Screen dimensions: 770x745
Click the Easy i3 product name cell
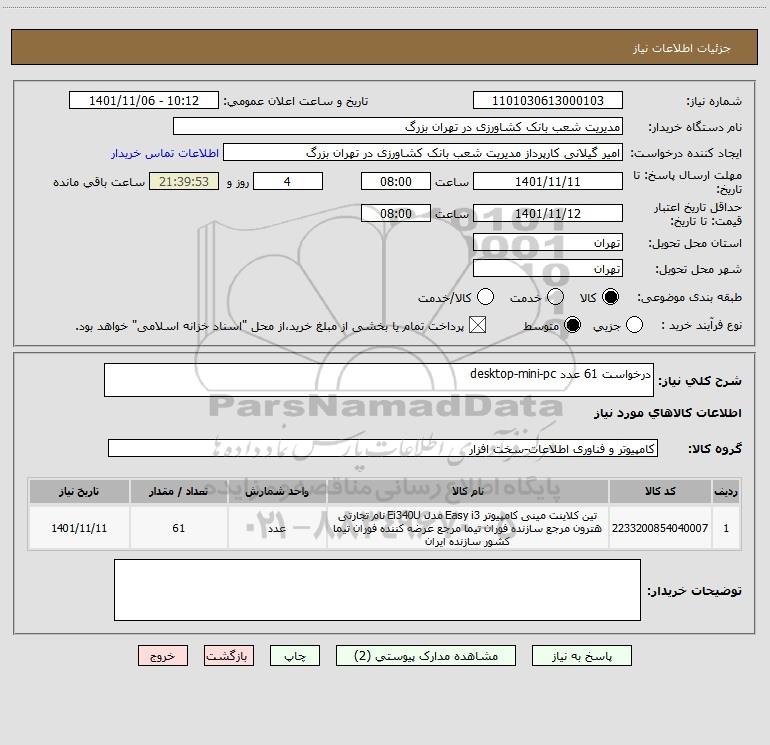[x=468, y=528]
